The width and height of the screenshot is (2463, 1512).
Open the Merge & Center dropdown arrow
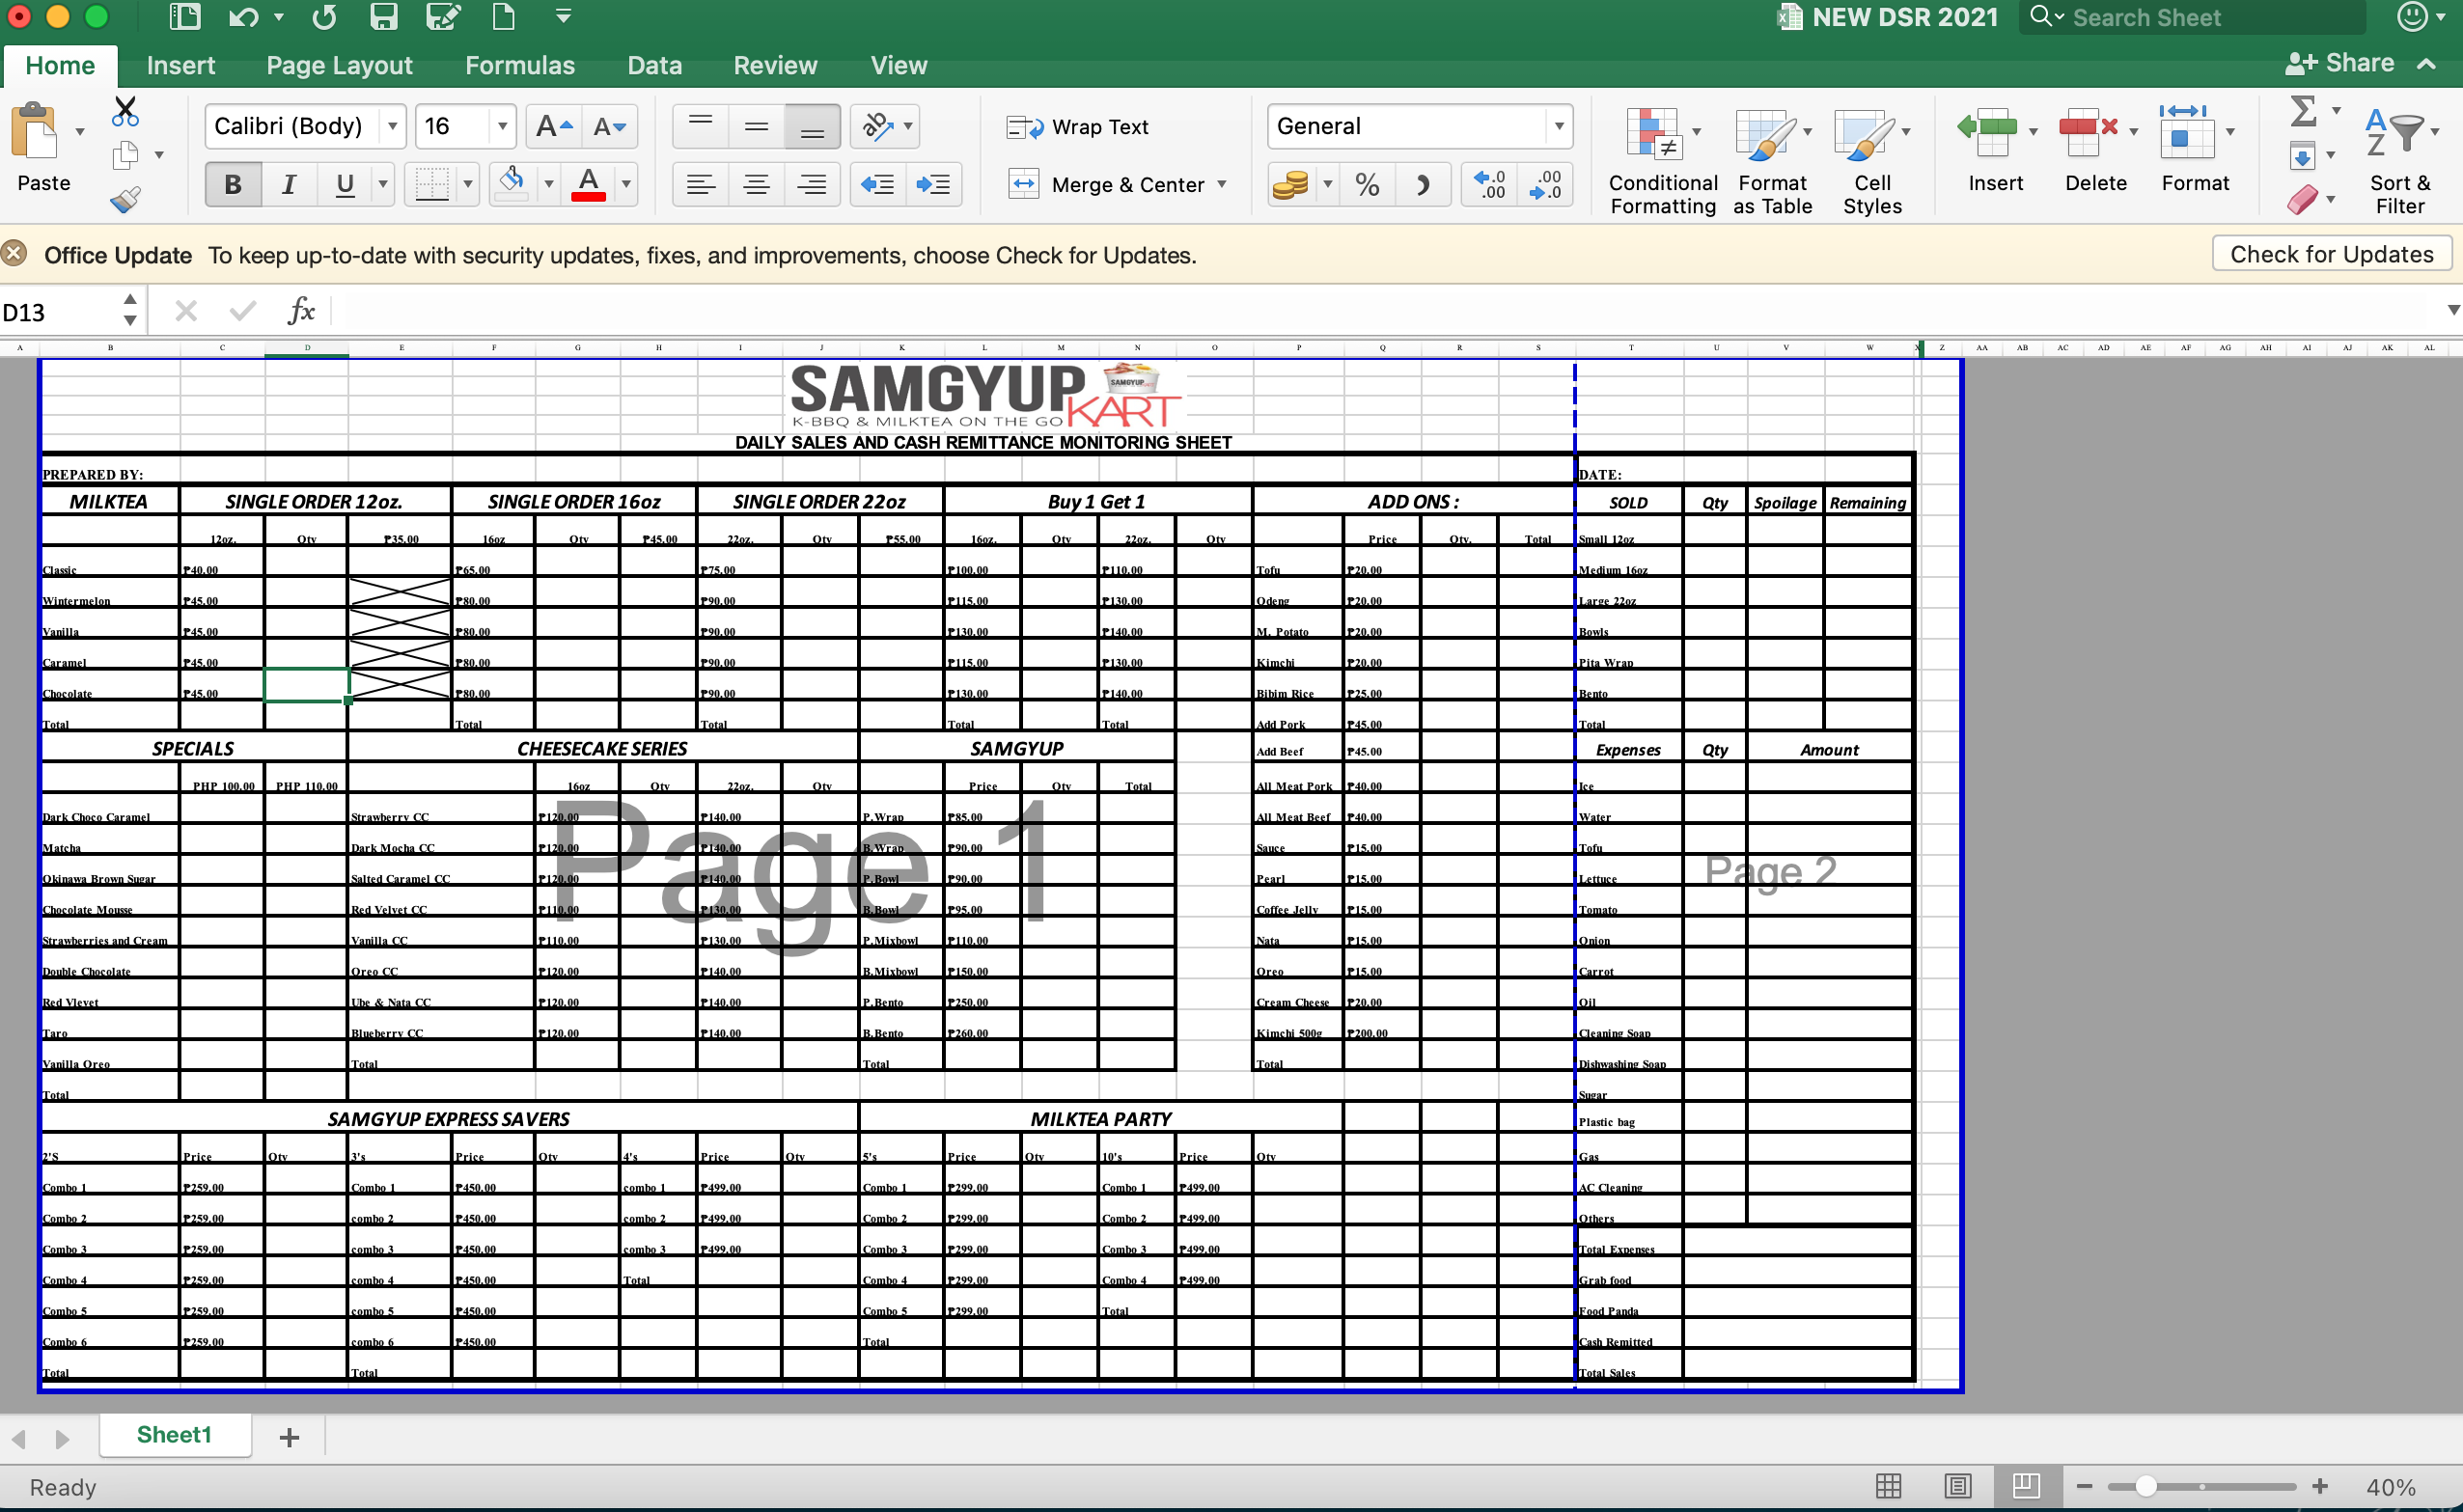1221,185
